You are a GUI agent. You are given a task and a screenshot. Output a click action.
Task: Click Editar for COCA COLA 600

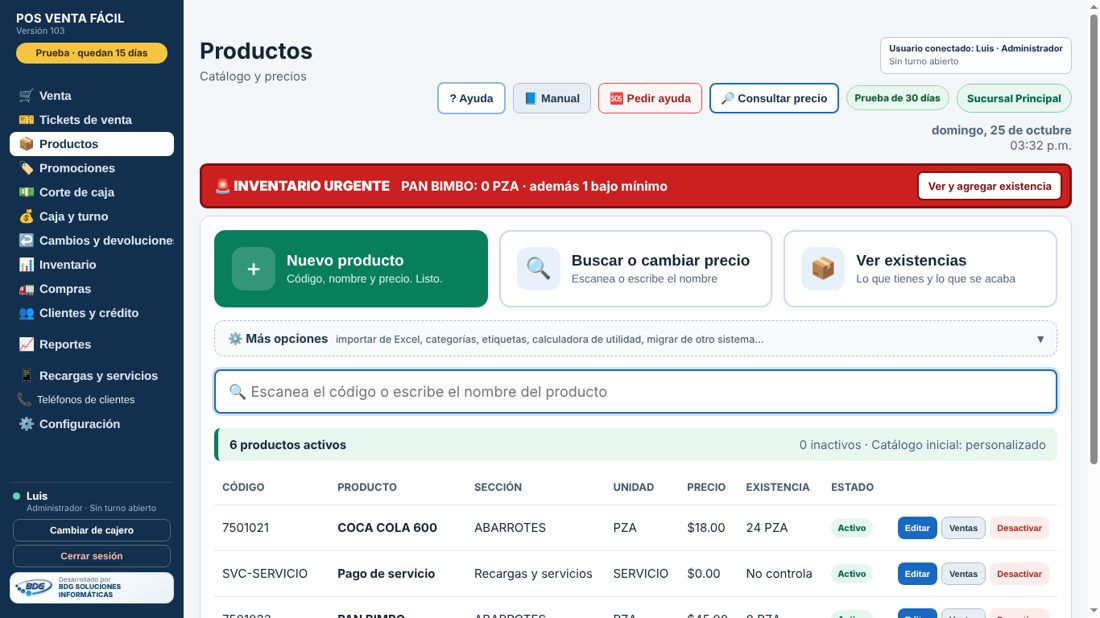(917, 528)
